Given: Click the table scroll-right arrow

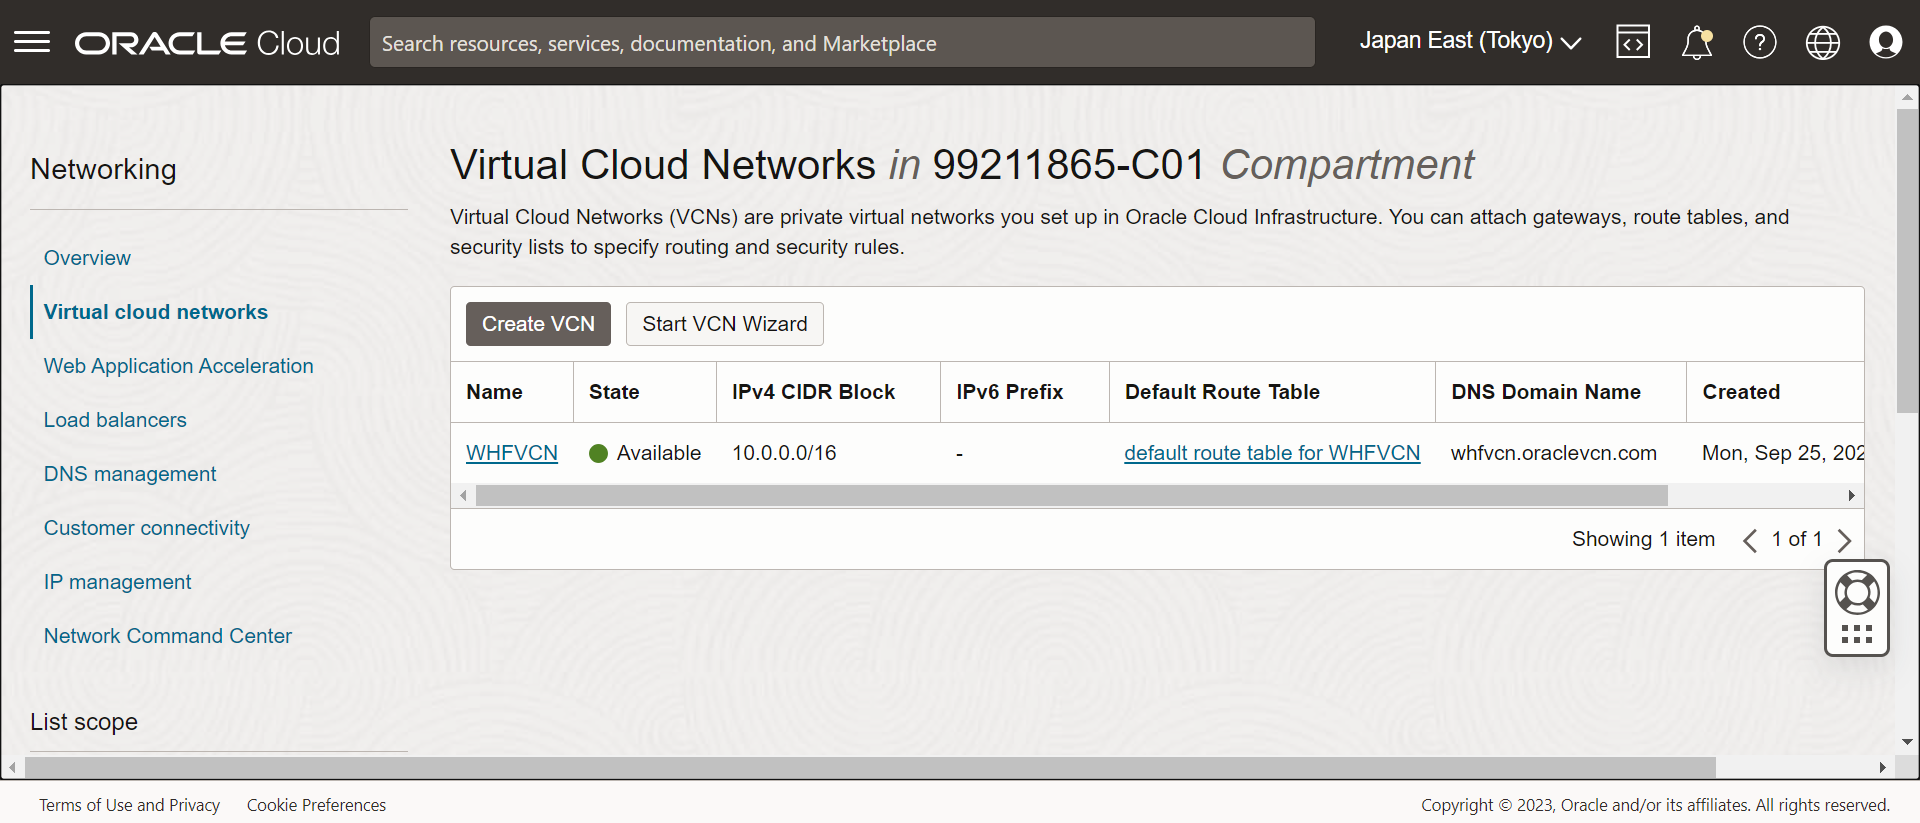Looking at the screenshot, I should click(x=1852, y=496).
